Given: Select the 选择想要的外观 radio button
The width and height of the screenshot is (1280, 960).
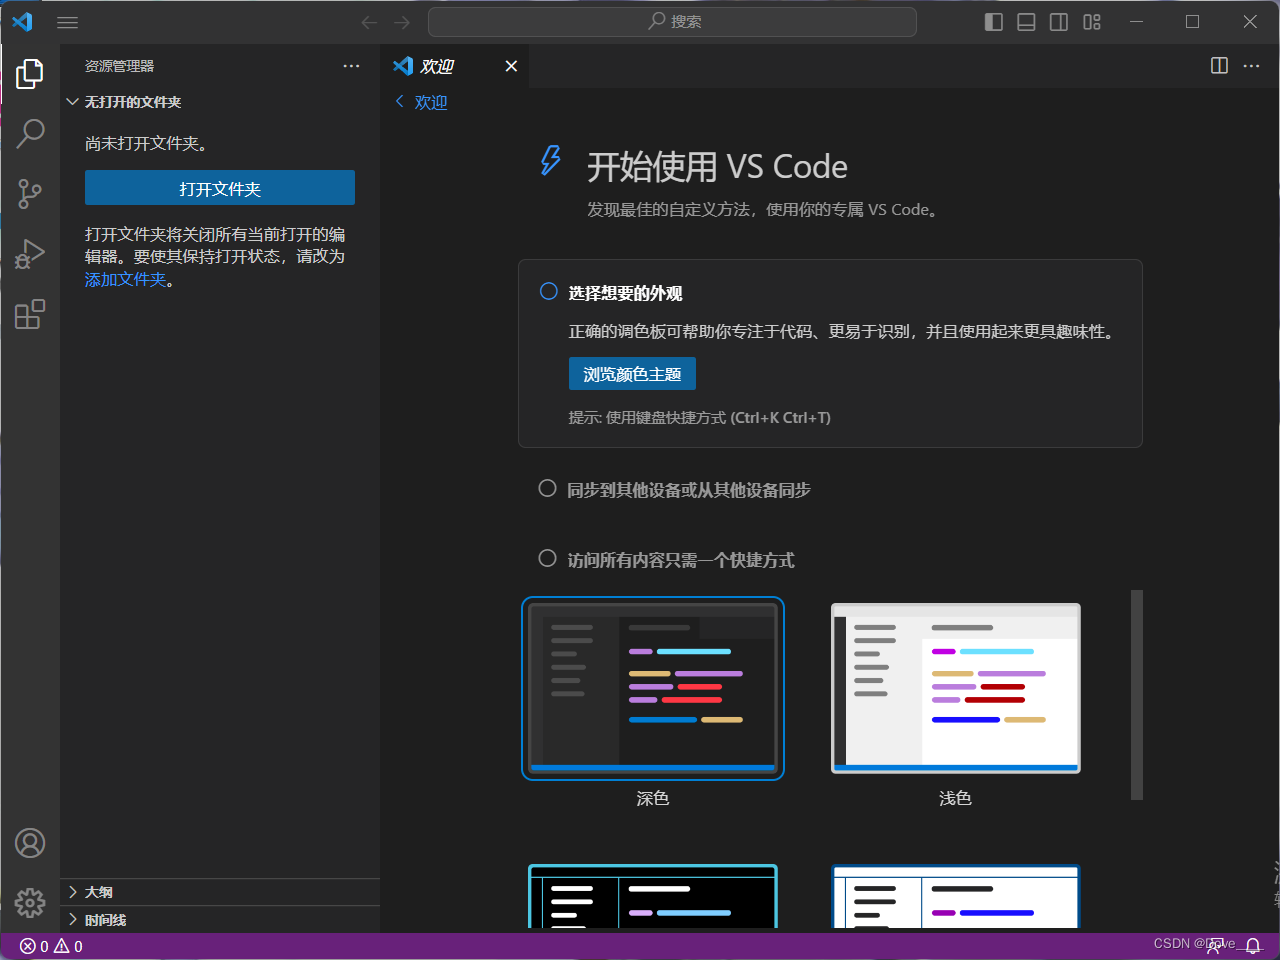Looking at the screenshot, I should pyautogui.click(x=548, y=290).
